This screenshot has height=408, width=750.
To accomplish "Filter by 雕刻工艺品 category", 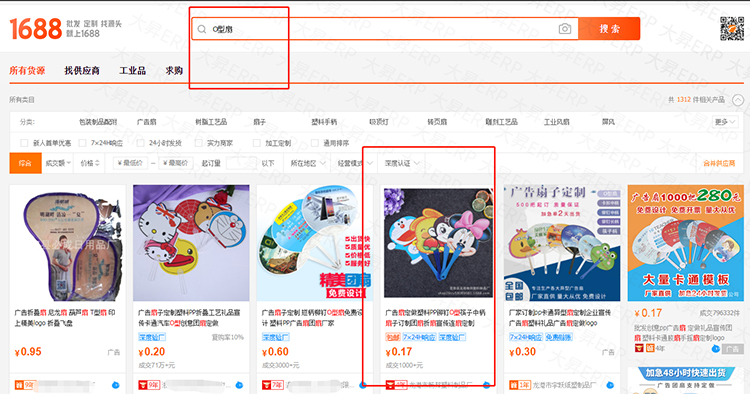I will coord(501,122).
